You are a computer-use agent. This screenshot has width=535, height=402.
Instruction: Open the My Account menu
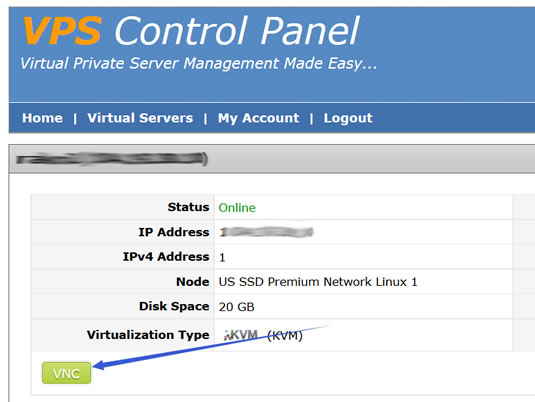(258, 118)
